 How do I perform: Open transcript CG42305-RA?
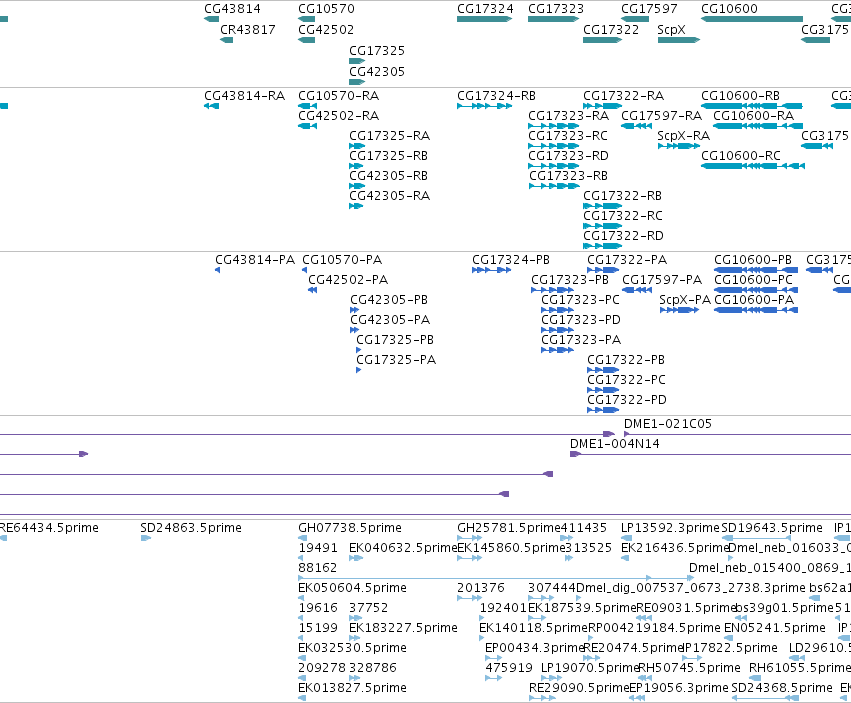(390, 195)
